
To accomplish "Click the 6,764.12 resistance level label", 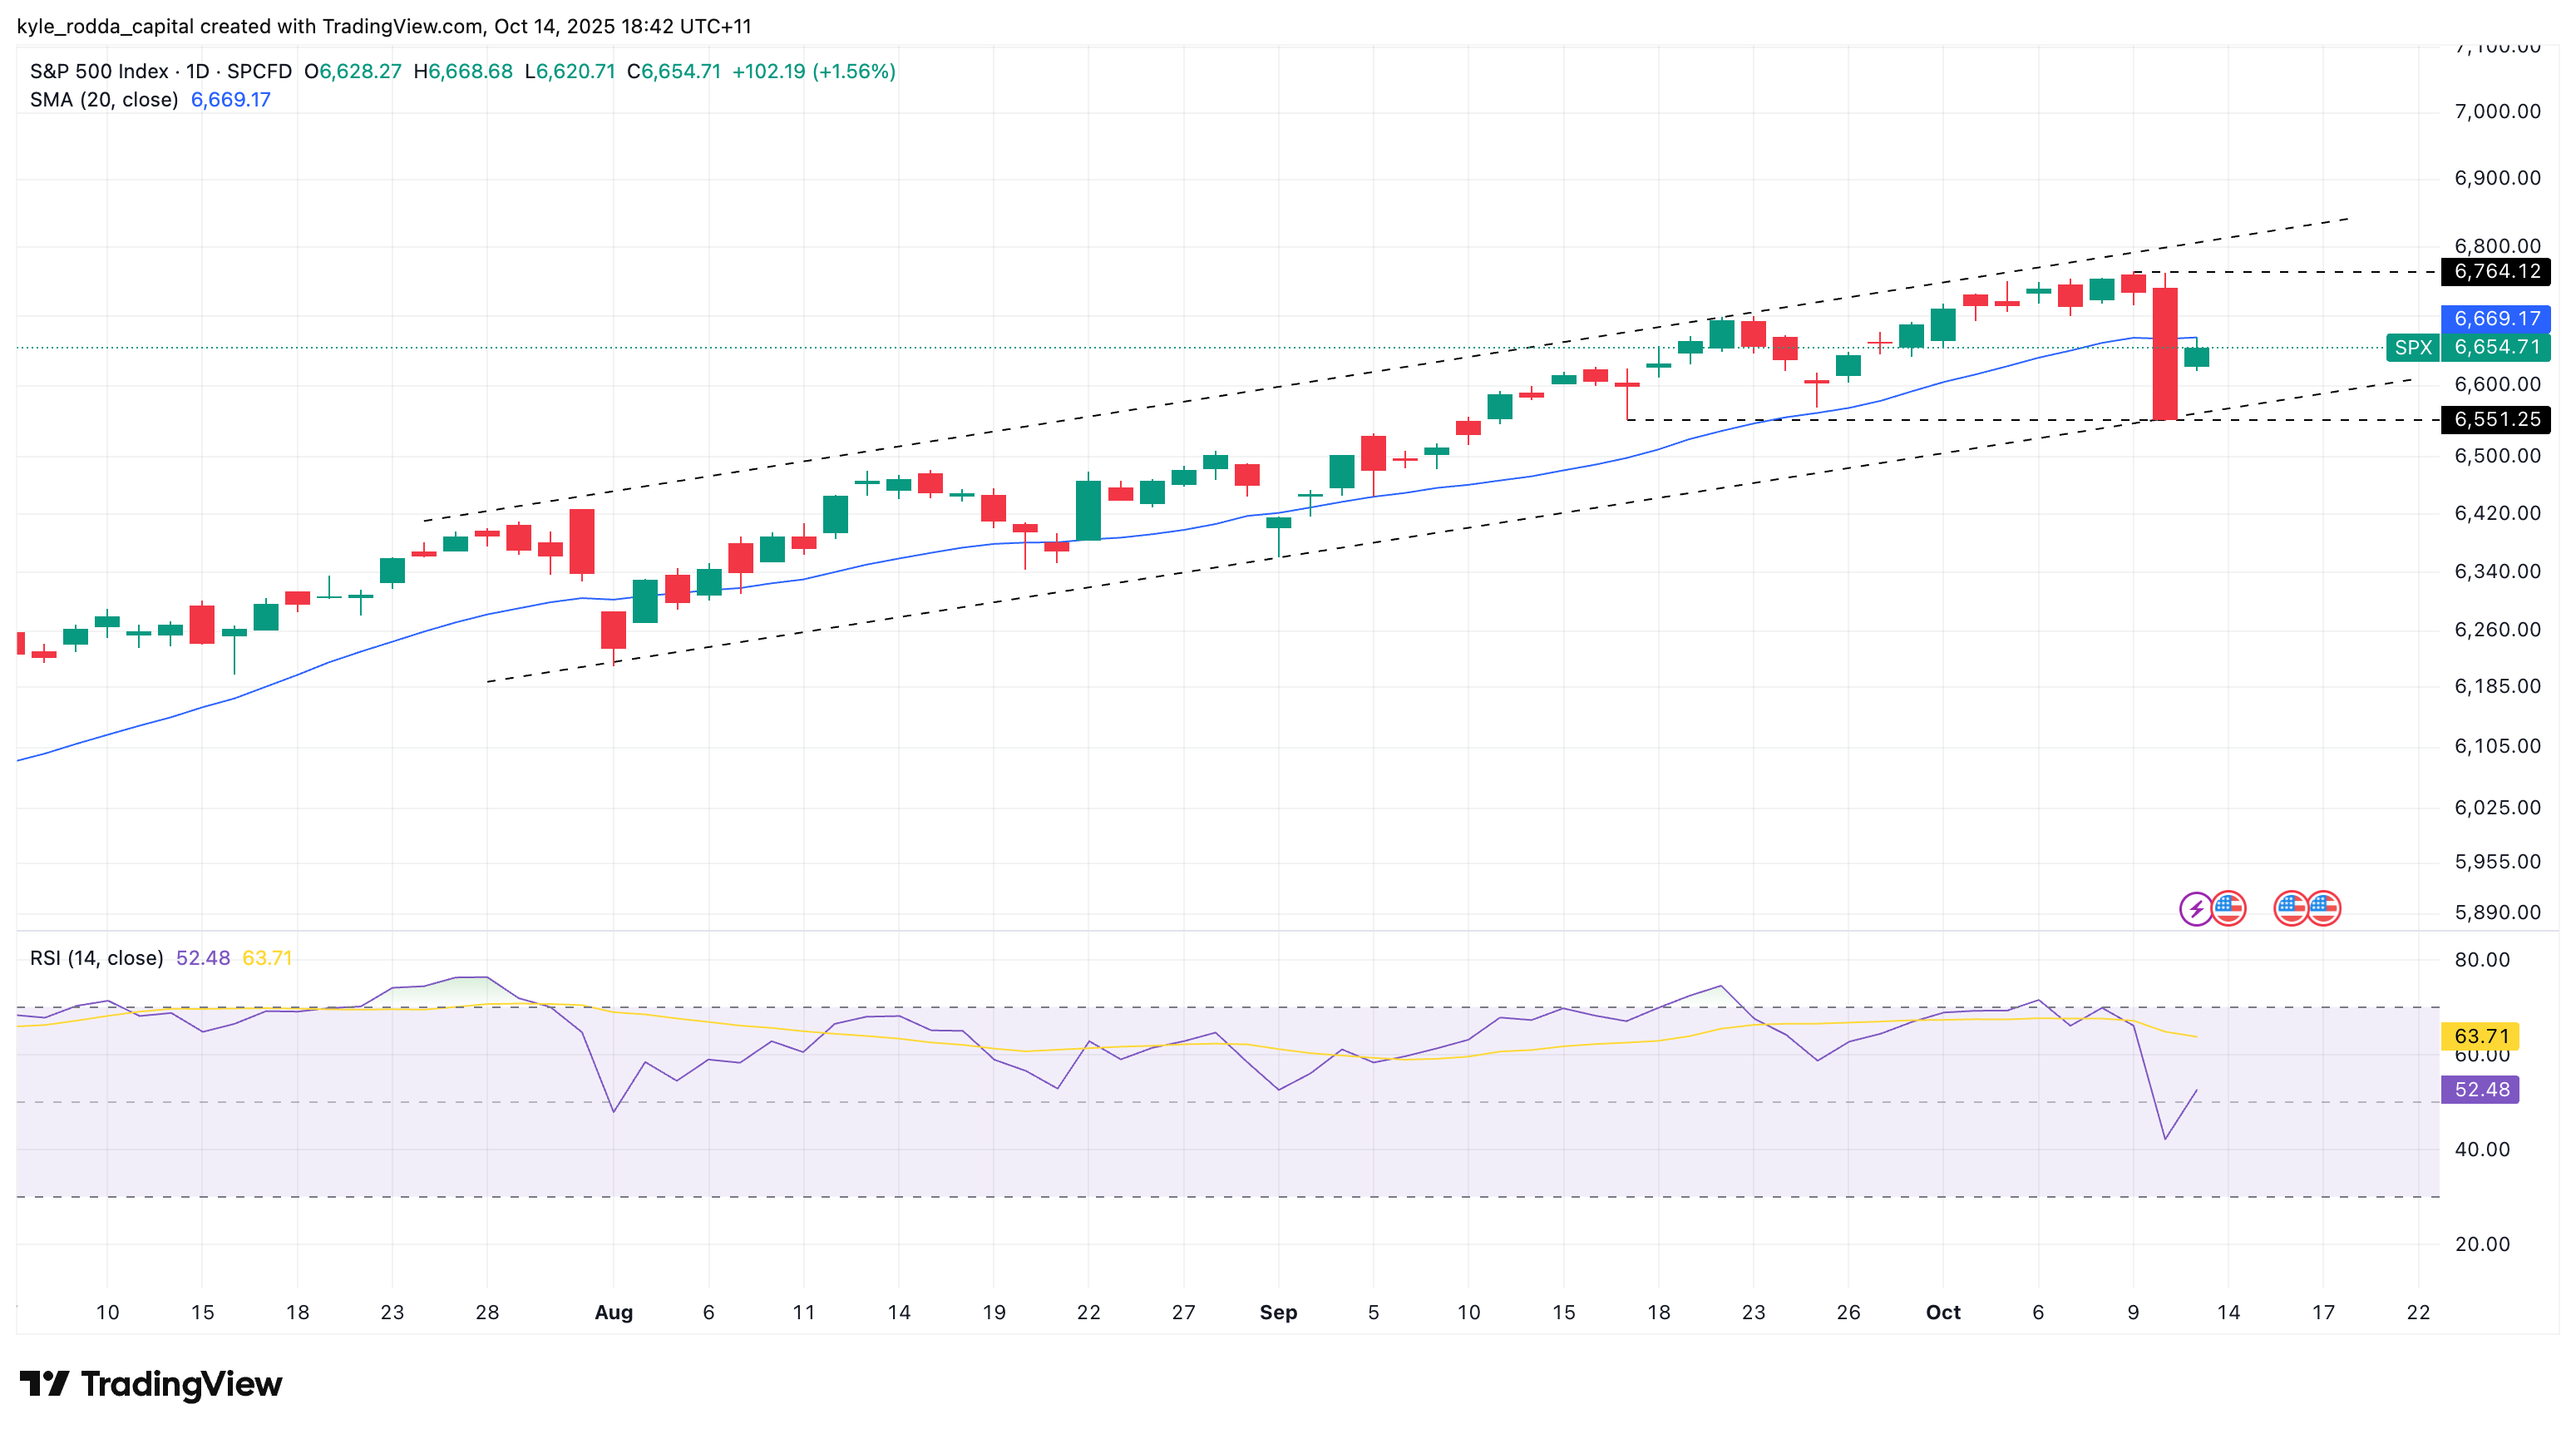I will 2496,271.
